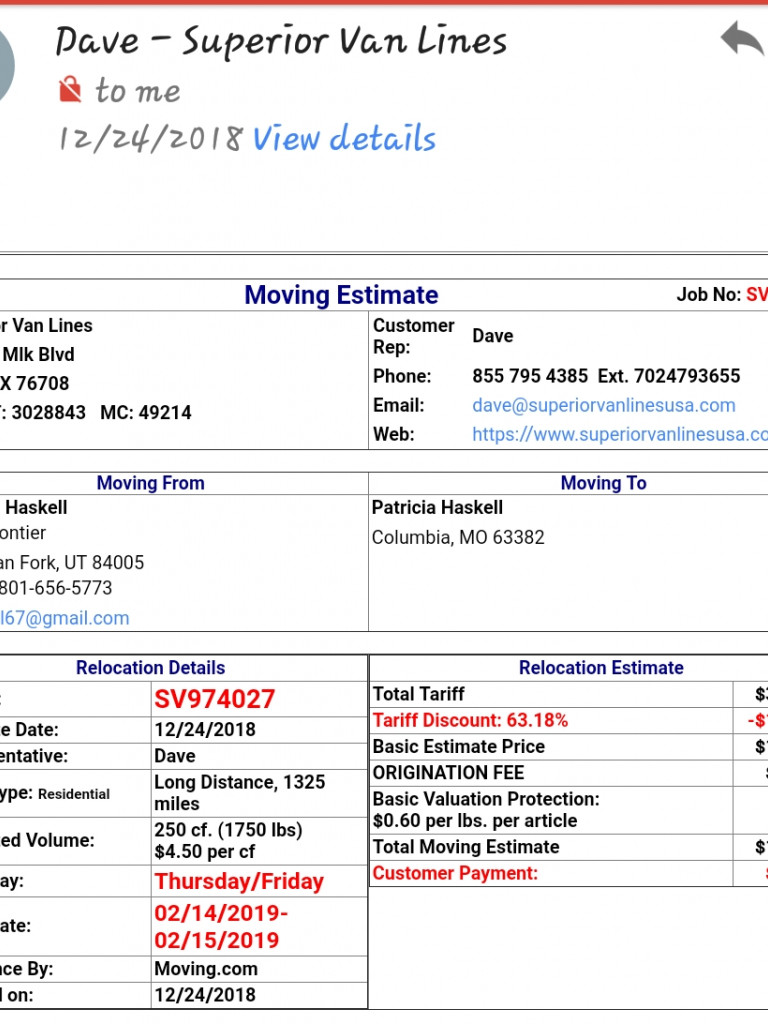Select the ORIGINATION FEE row
768x1024 pixels.
[x=569, y=773]
